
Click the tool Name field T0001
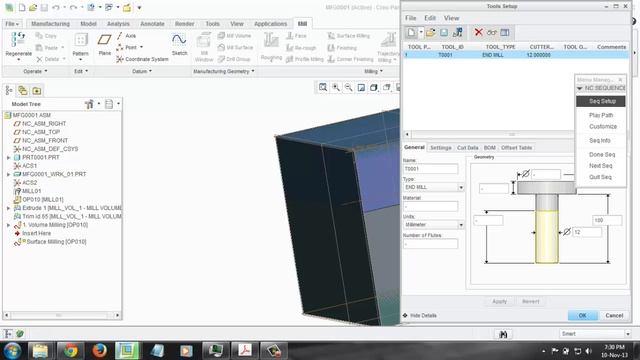tap(430, 169)
